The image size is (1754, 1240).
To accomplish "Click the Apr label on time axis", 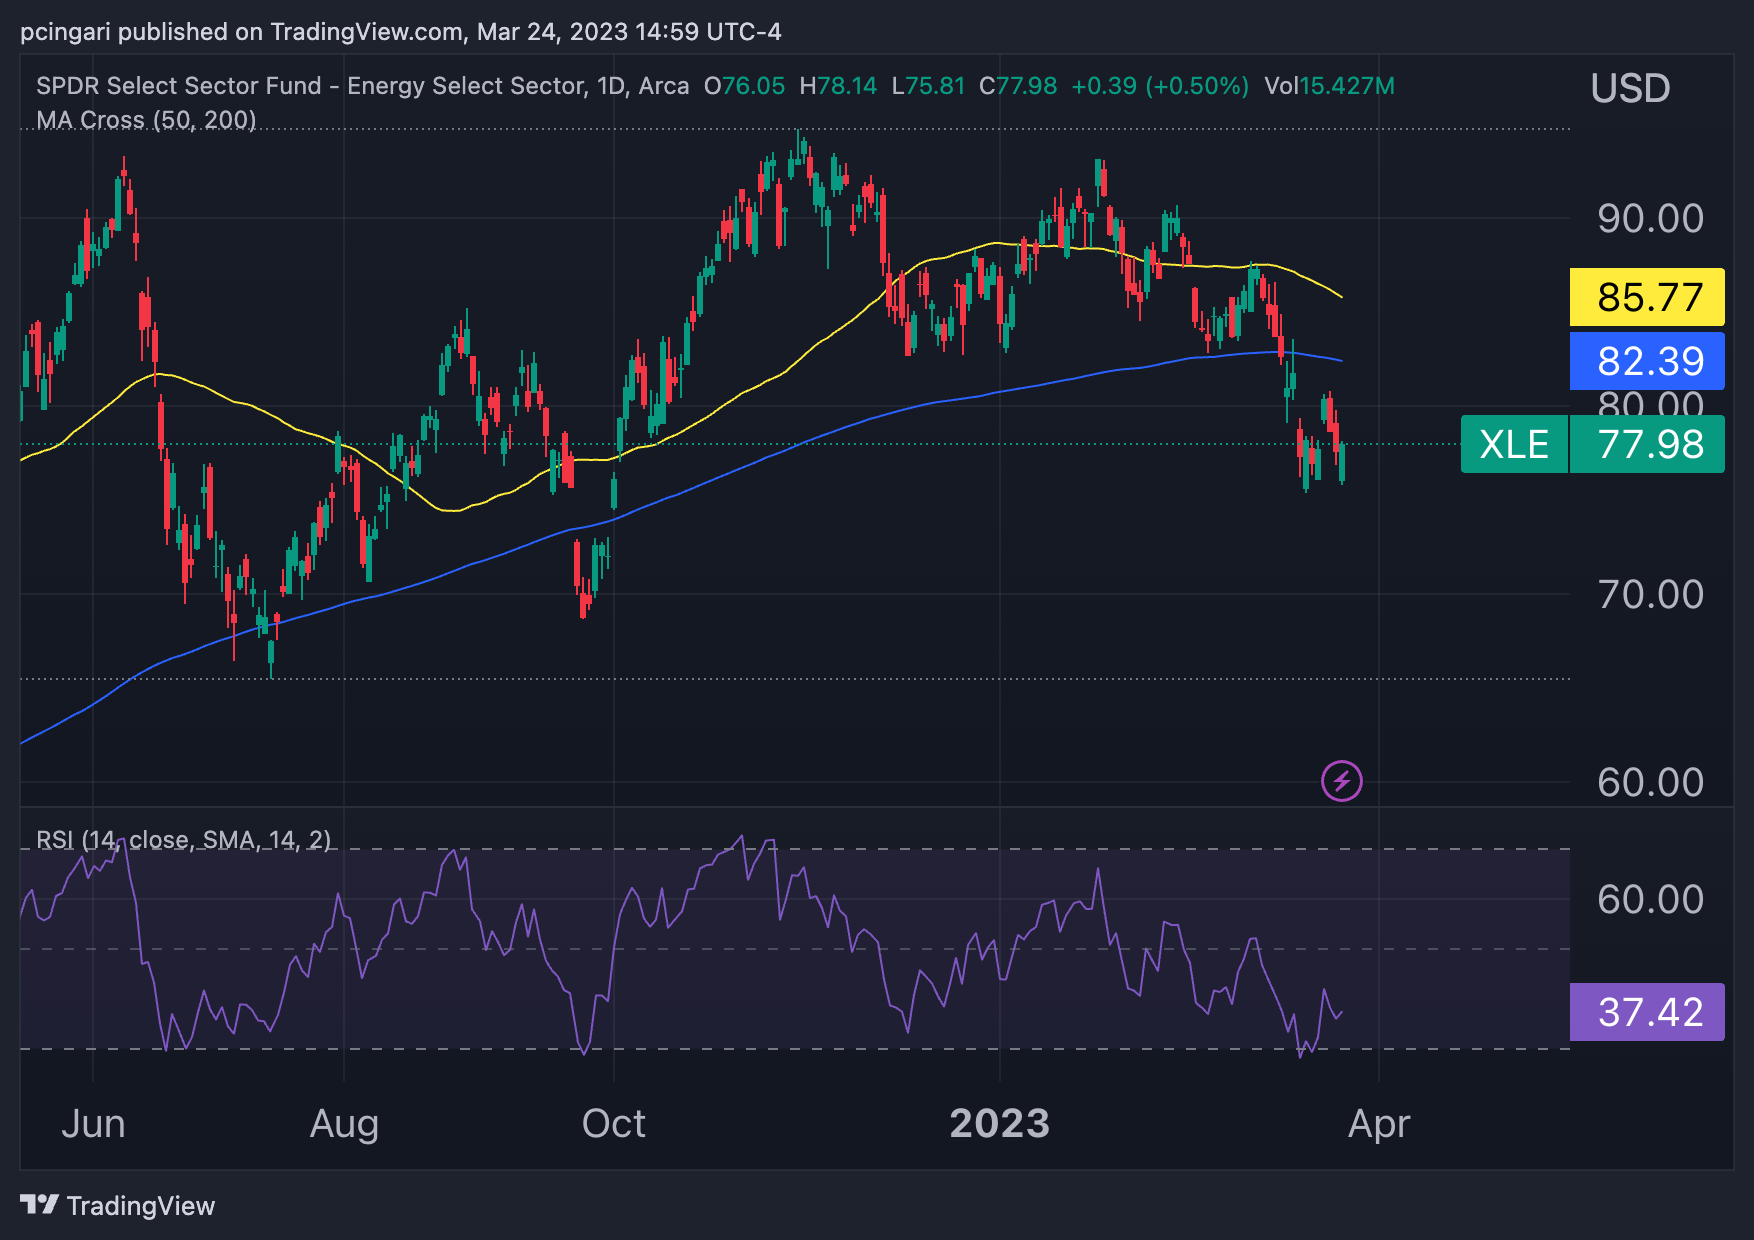I will (x=1379, y=1124).
